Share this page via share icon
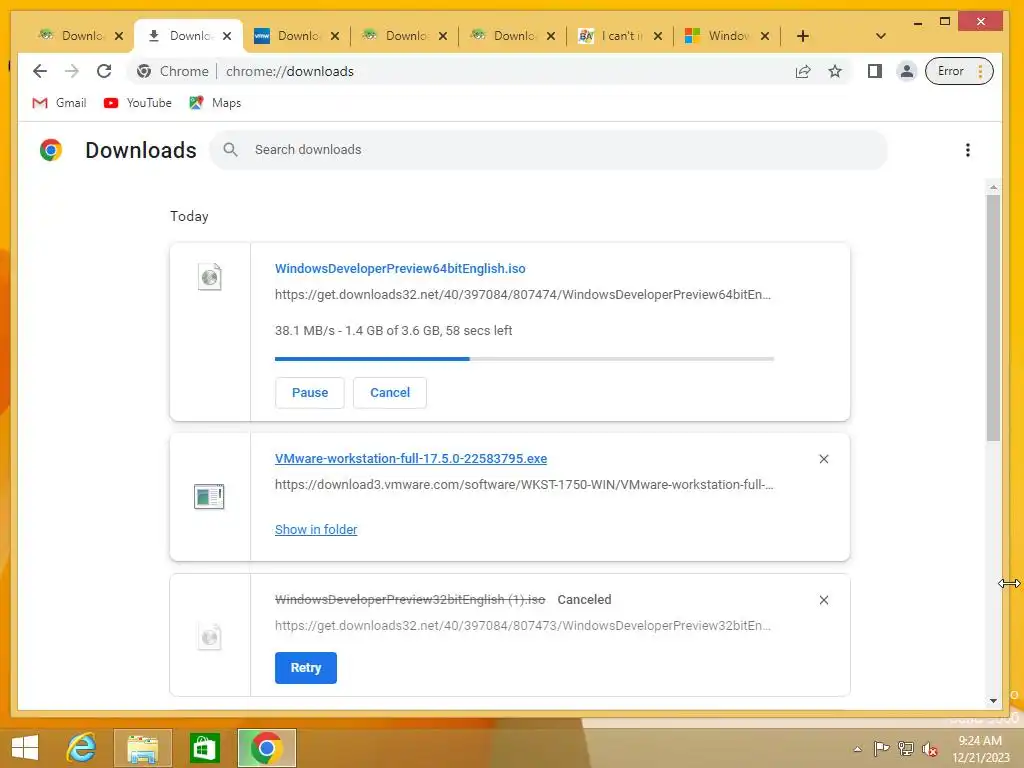Screen dimensions: 1024x768 (803, 71)
